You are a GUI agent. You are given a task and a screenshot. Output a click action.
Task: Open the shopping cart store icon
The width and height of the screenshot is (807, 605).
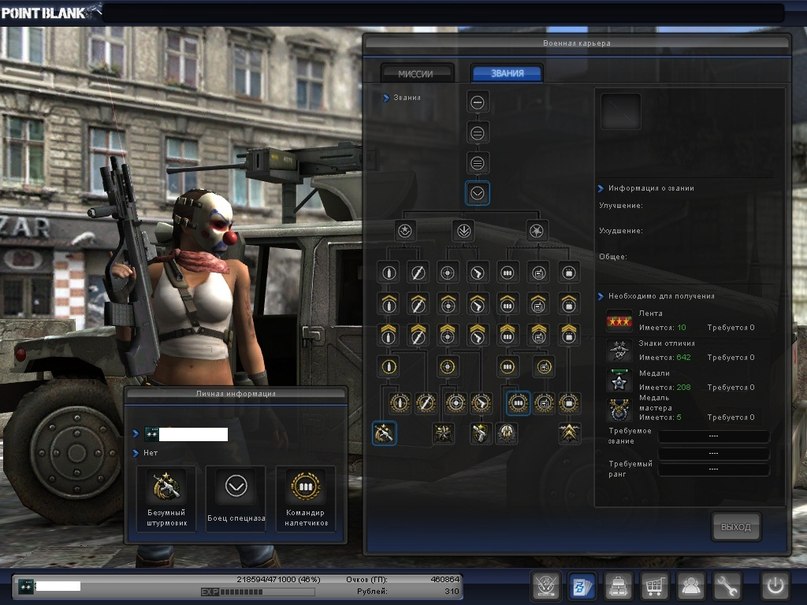click(x=655, y=586)
